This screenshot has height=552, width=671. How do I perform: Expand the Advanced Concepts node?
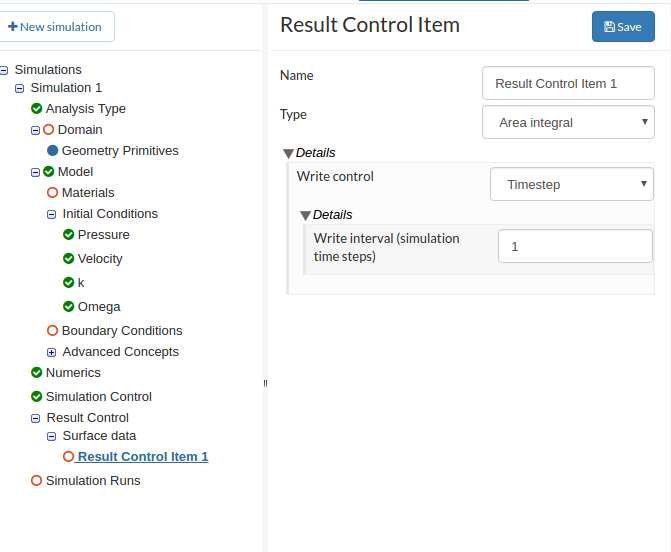coord(52,352)
